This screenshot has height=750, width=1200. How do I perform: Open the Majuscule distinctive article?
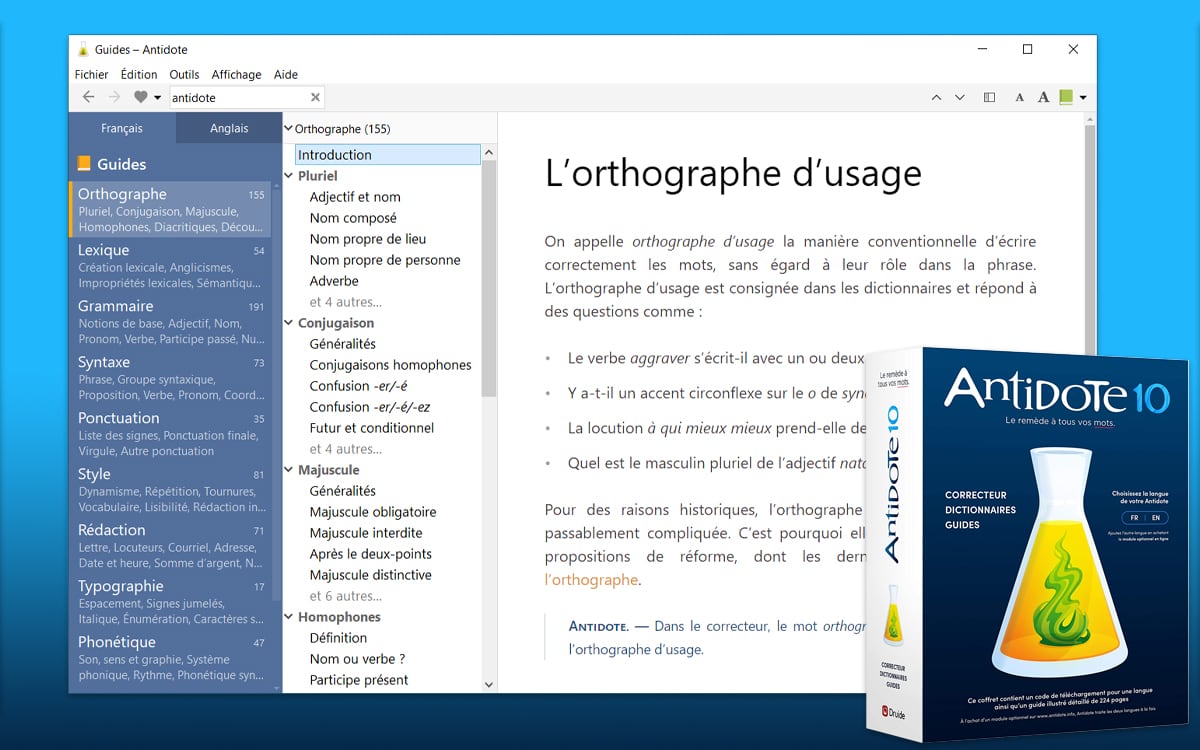pos(371,575)
